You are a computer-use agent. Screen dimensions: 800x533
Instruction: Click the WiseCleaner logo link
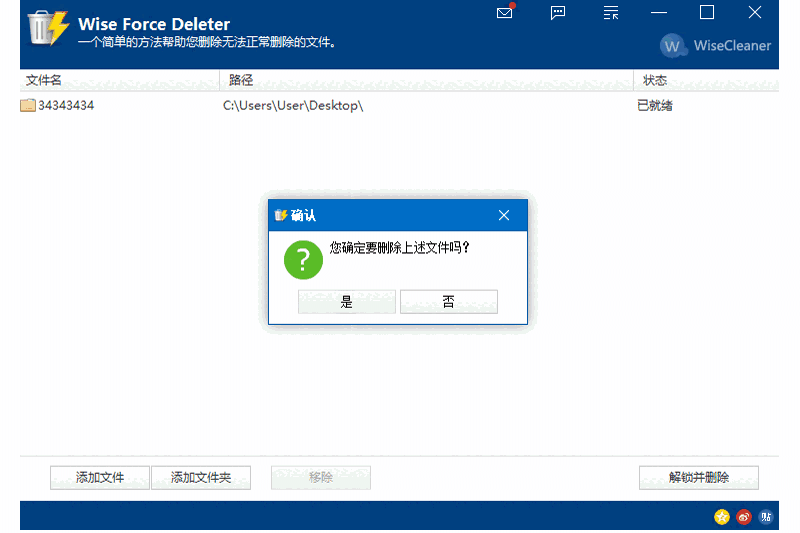point(715,46)
